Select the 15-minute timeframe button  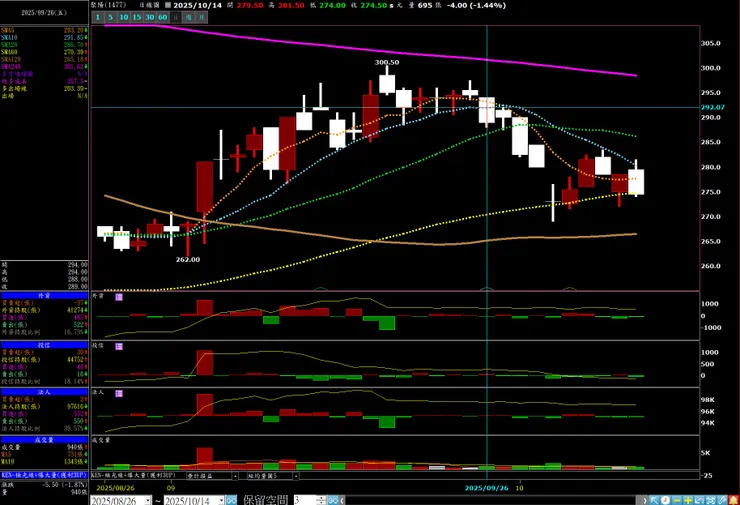[x=136, y=17]
